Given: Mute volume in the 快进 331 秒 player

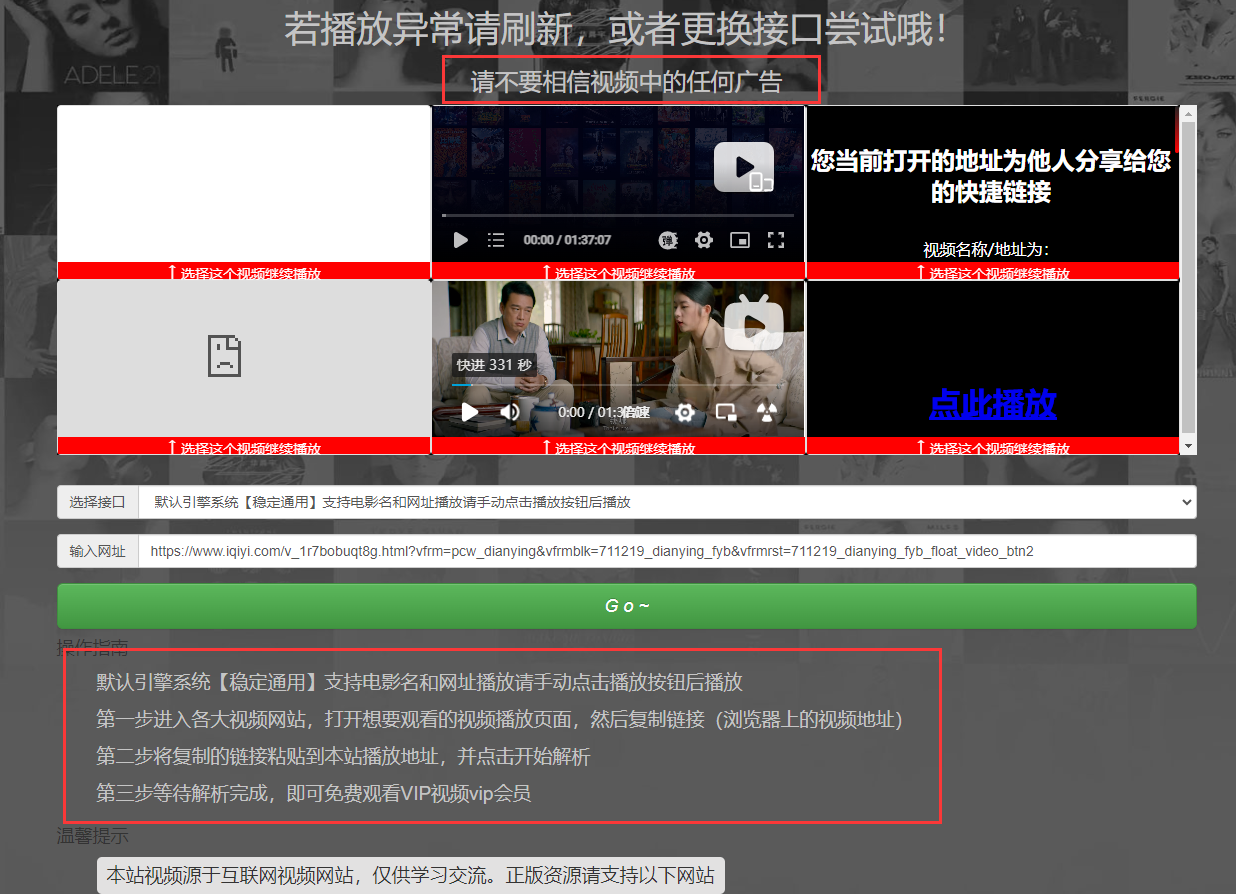Looking at the screenshot, I should [x=510, y=412].
